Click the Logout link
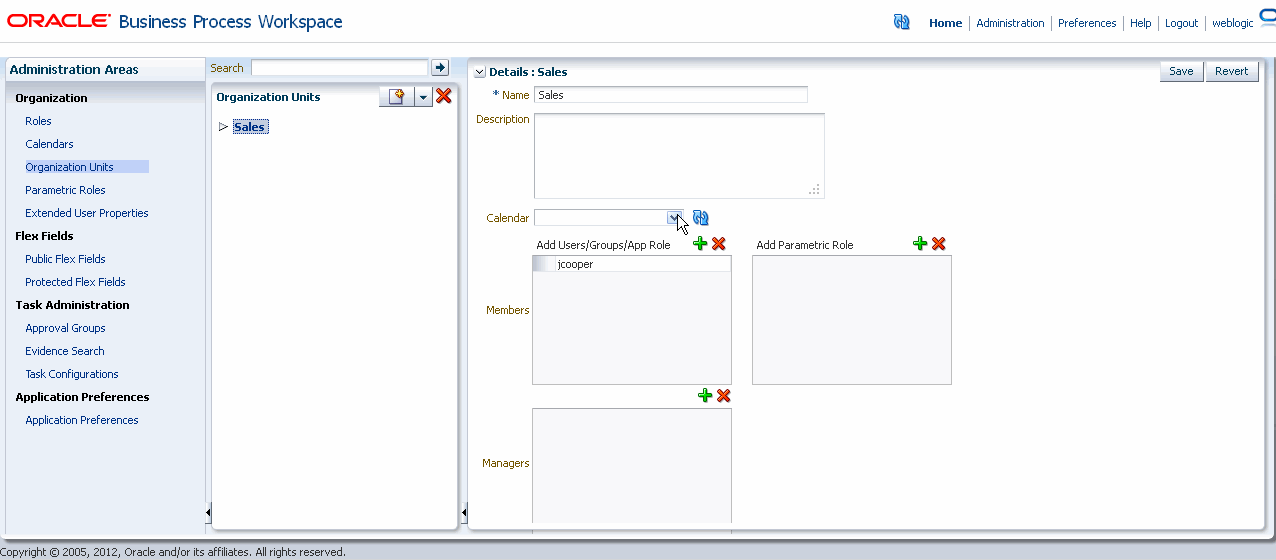Image resolution: width=1276 pixels, height=560 pixels. coord(1181,23)
